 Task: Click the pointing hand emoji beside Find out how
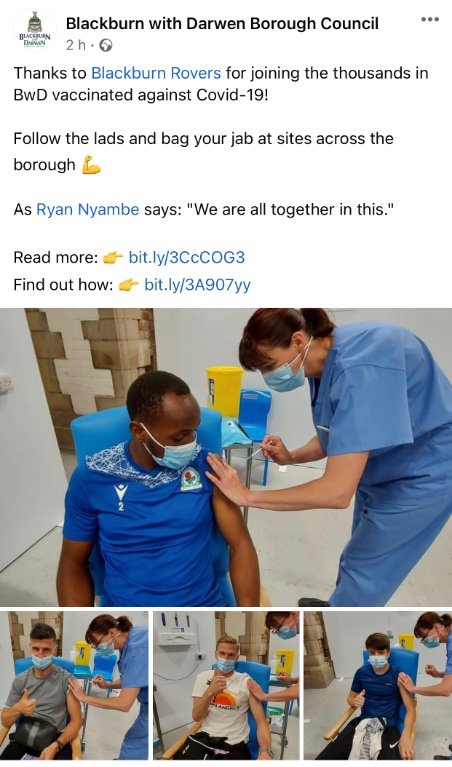[x=129, y=285]
